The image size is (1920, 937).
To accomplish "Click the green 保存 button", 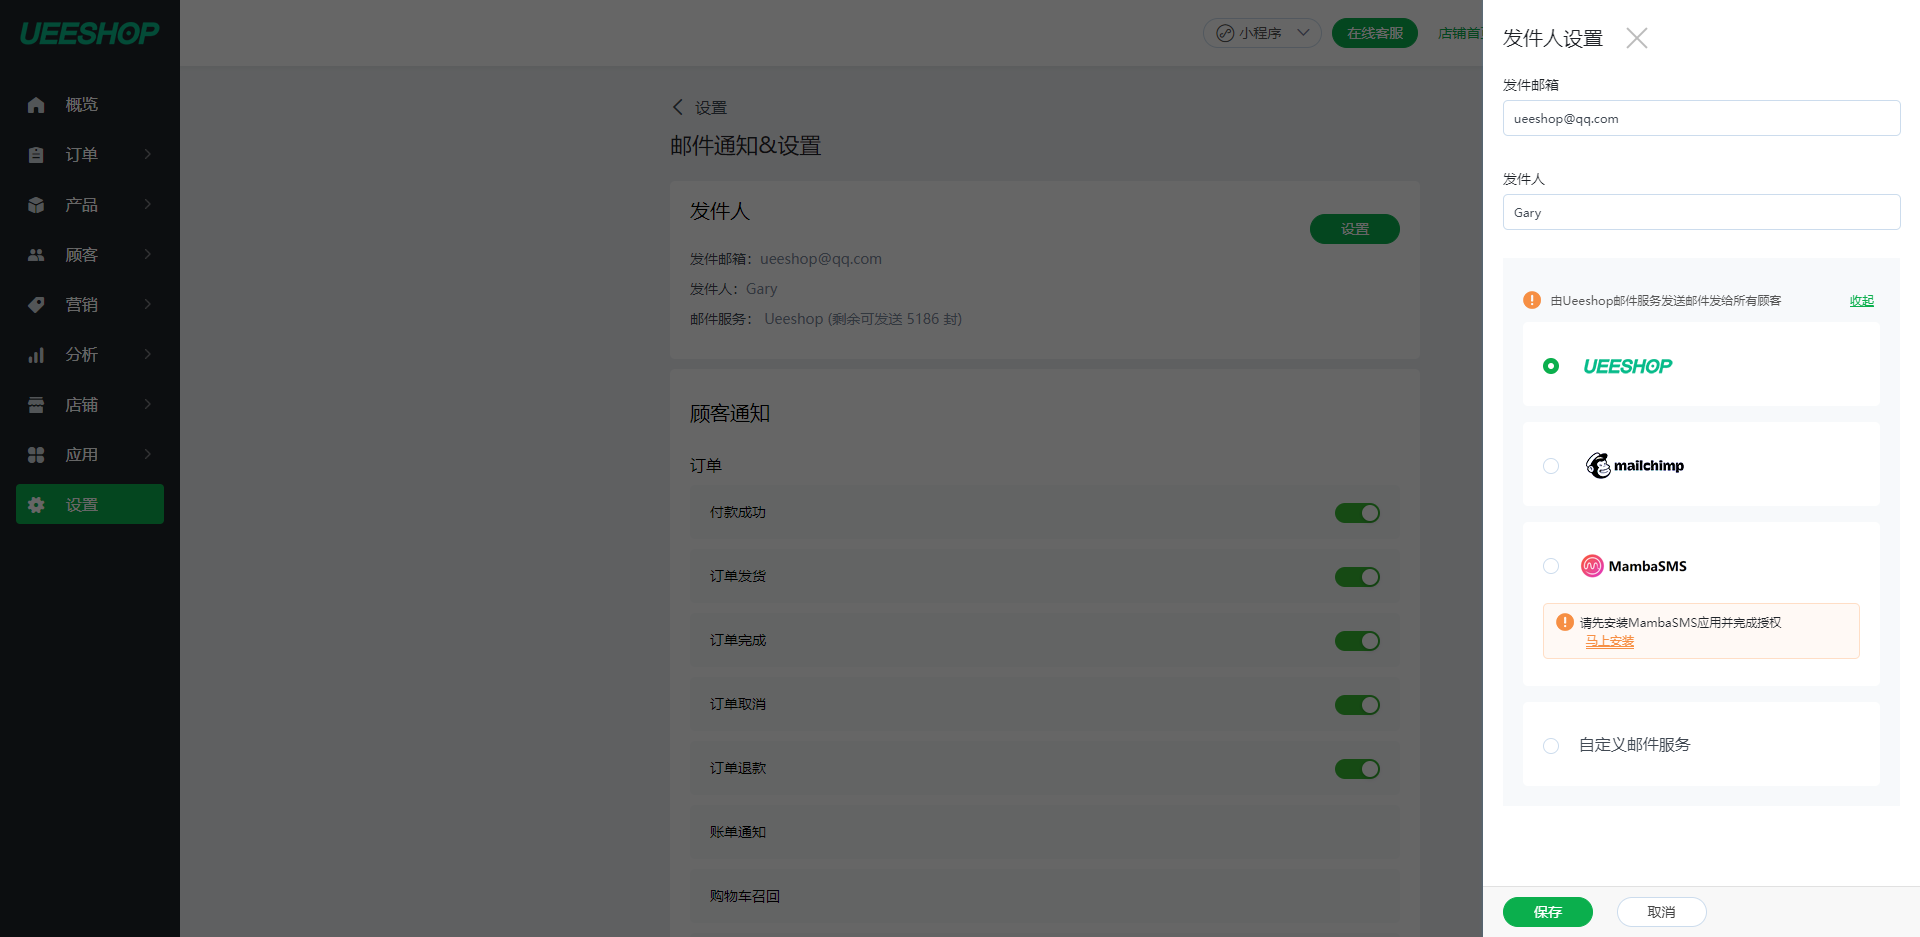I will [1547, 912].
